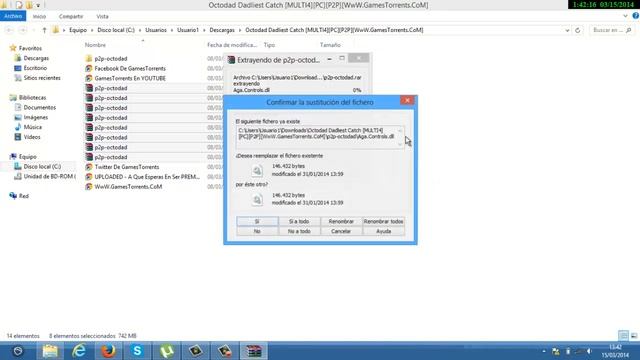Sort by Nombre column header
The image size is (640, 360).
96,45
